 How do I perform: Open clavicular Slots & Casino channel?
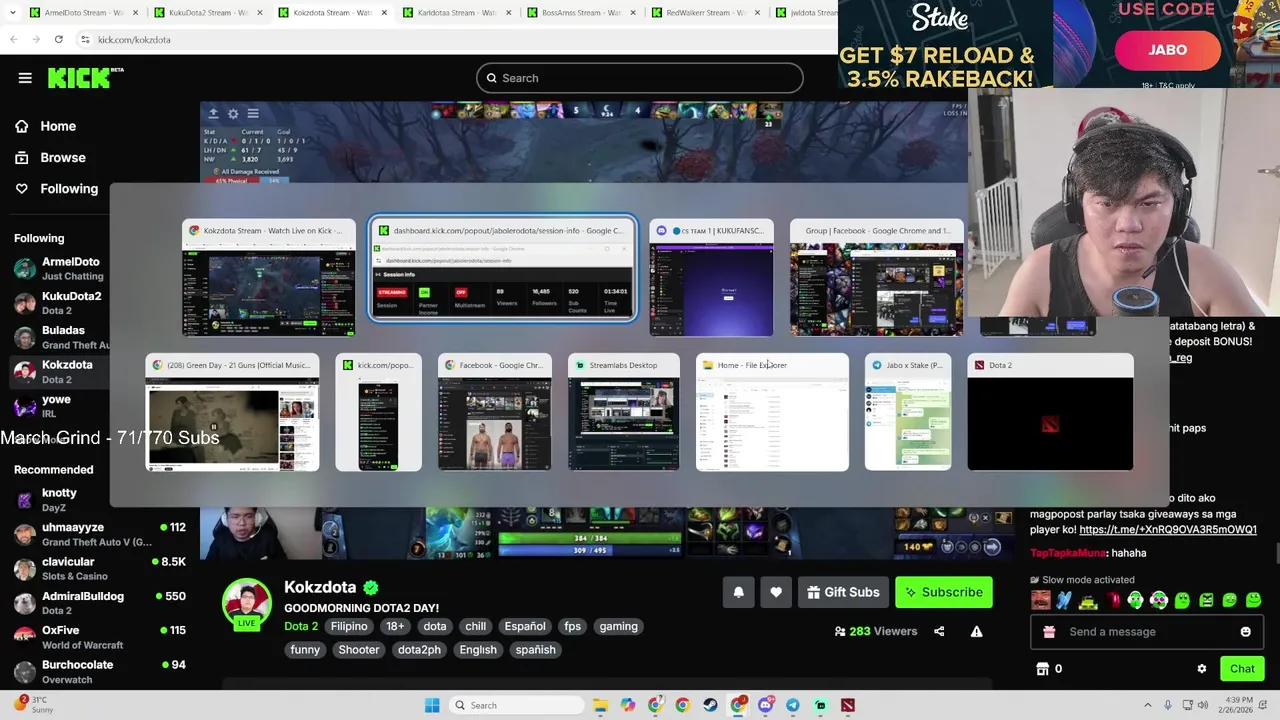coord(98,569)
